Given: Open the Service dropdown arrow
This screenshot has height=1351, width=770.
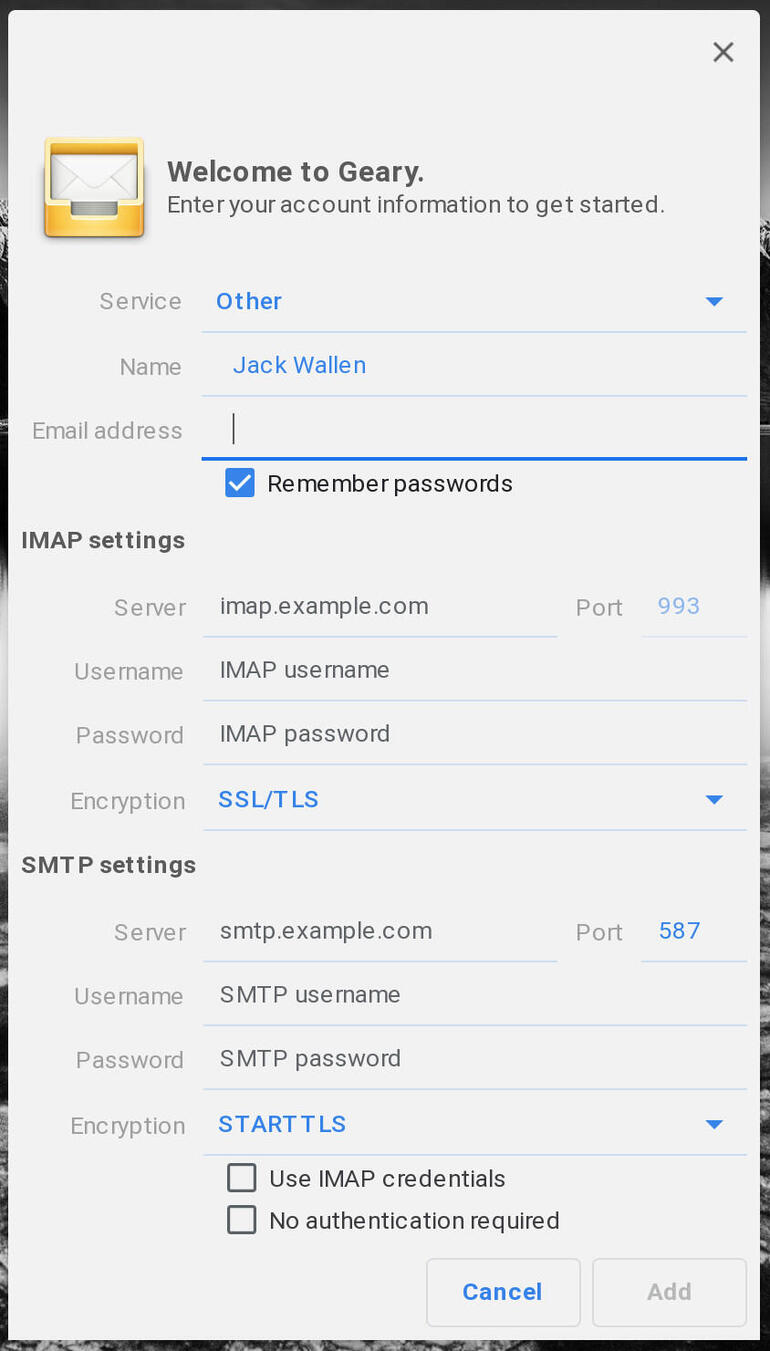Looking at the screenshot, I should (714, 301).
